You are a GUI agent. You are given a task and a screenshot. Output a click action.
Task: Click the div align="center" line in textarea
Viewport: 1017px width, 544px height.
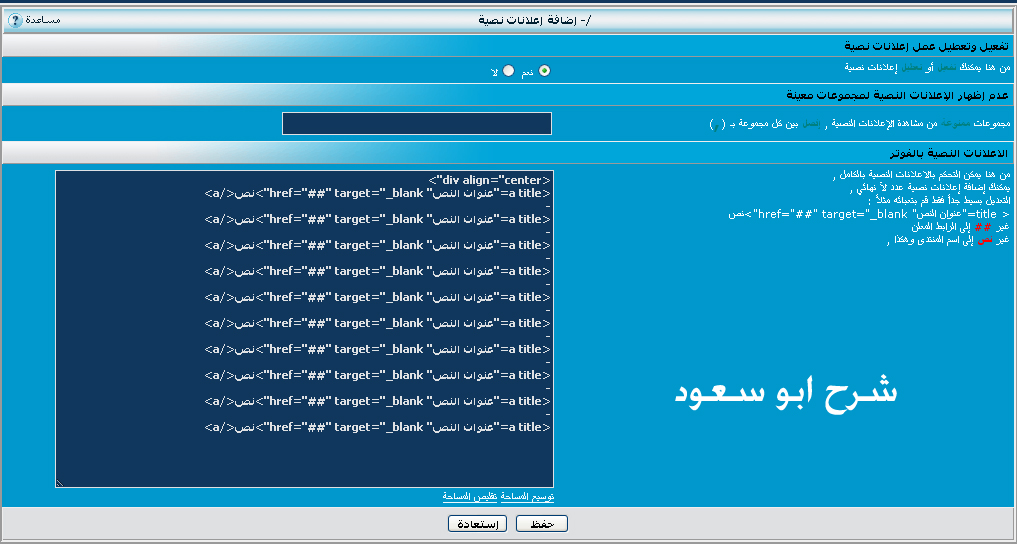[489, 180]
